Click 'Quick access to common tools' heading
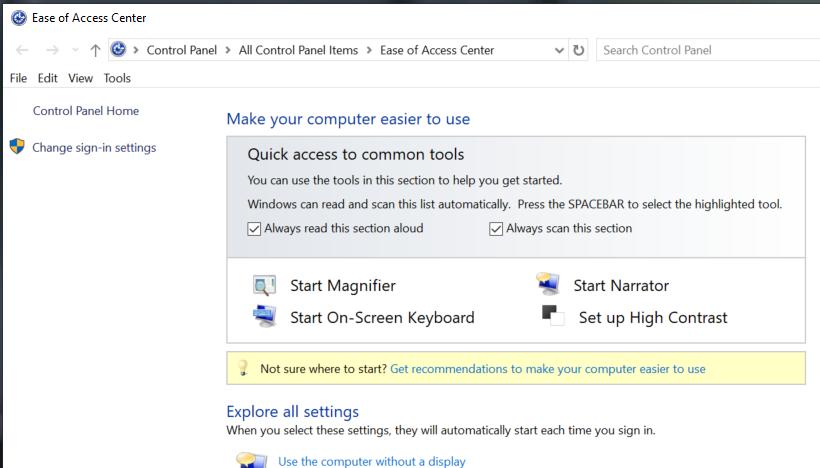820x468 pixels. 356,154
